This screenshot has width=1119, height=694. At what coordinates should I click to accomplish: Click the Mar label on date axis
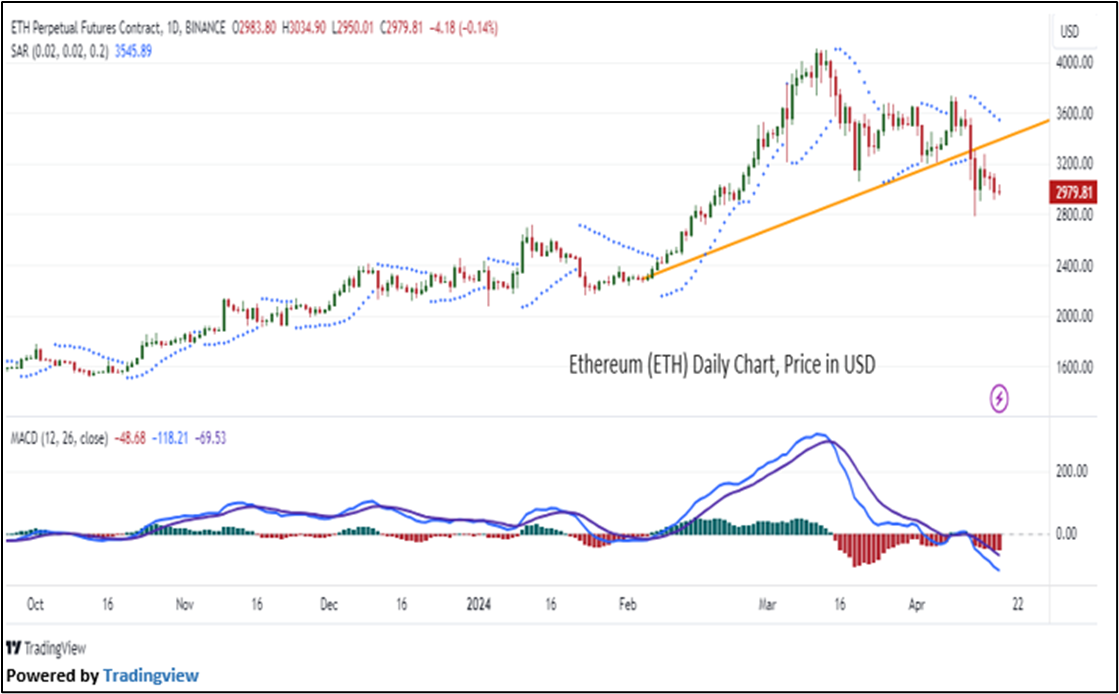point(768,605)
